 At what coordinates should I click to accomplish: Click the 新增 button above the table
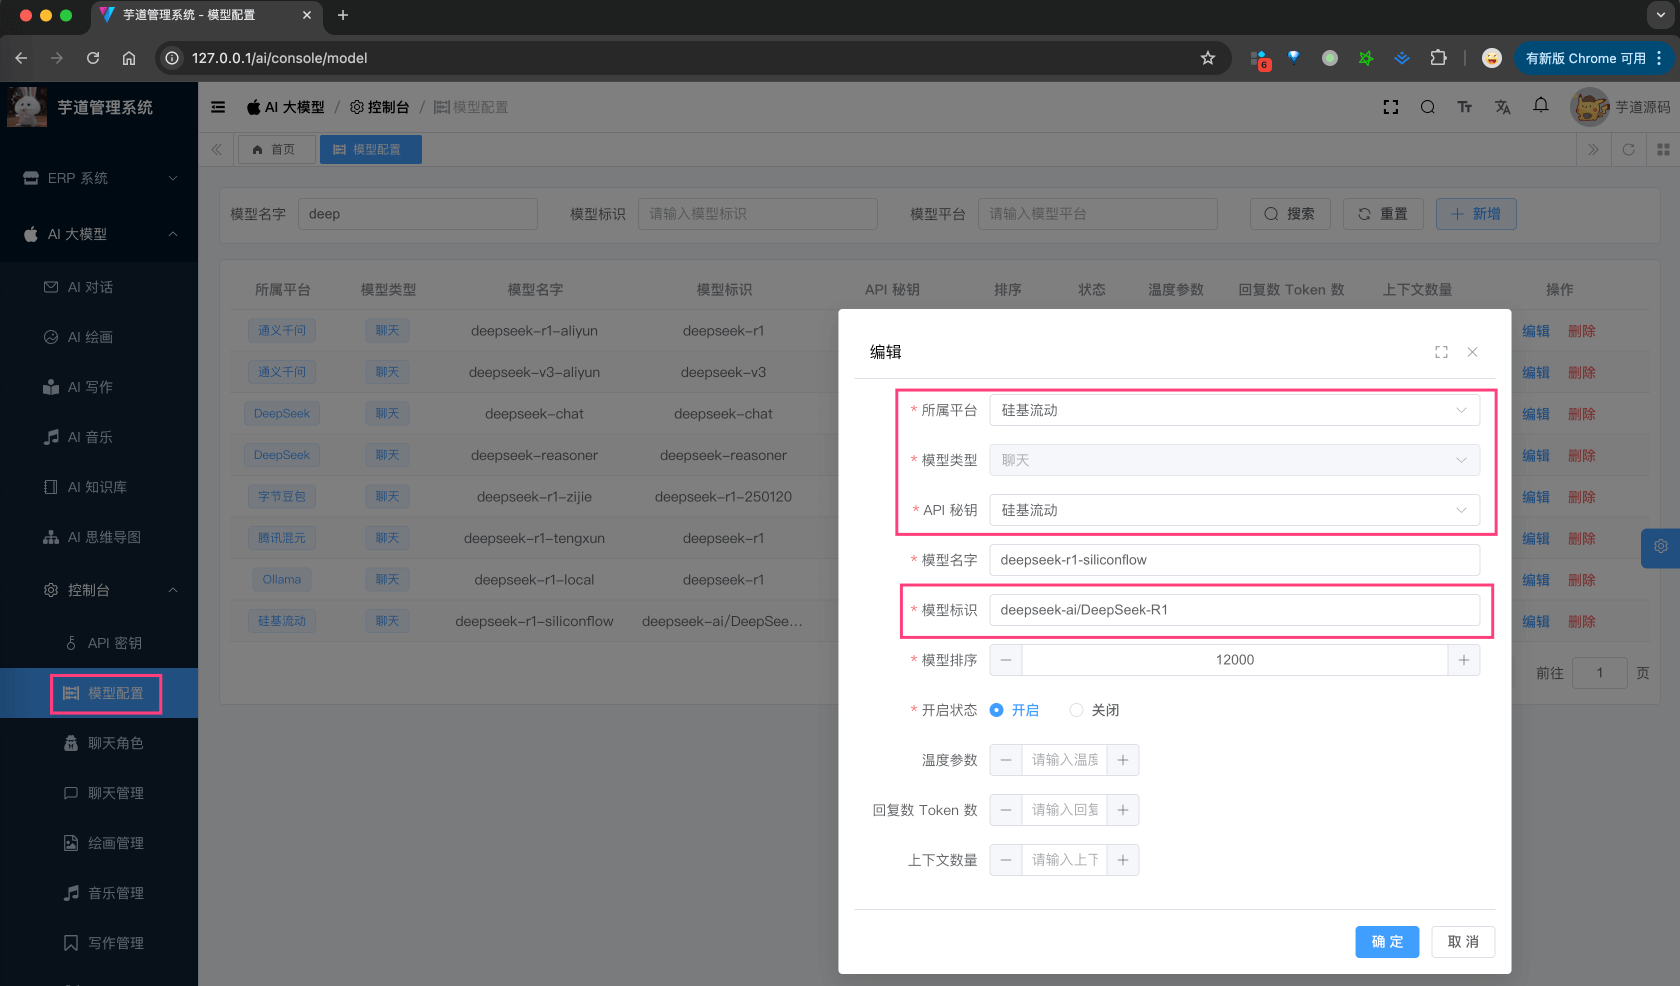coord(1476,213)
